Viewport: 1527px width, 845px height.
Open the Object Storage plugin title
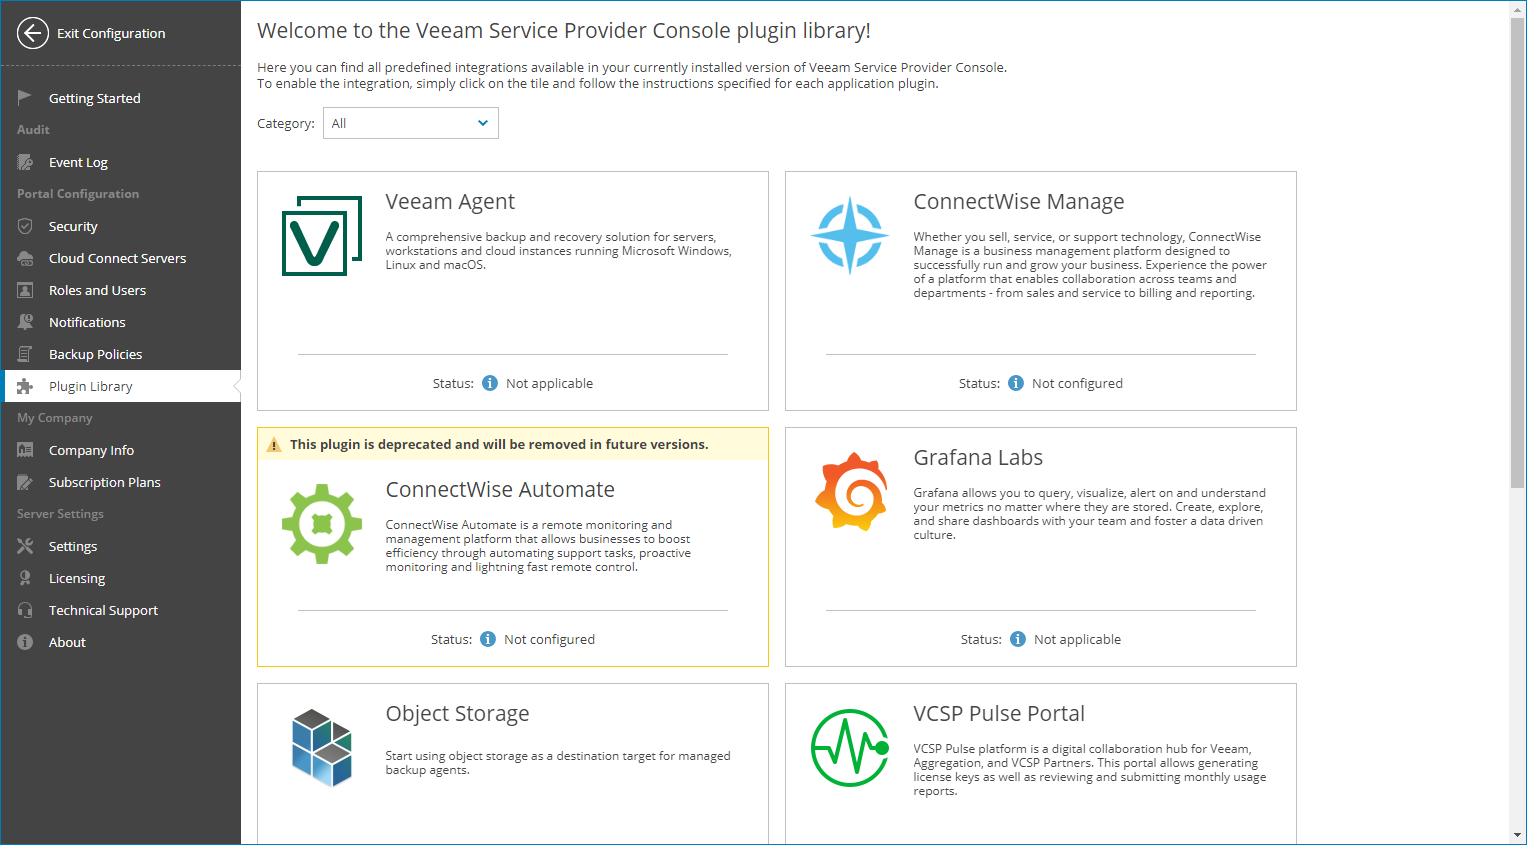point(457,714)
